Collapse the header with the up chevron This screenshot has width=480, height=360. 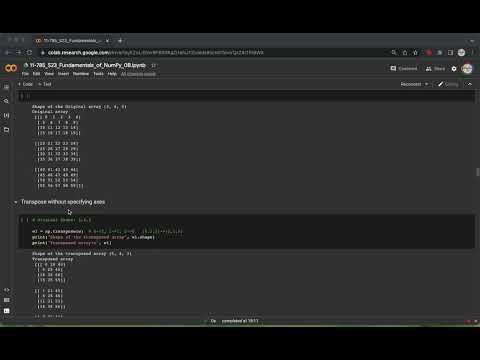[470, 84]
